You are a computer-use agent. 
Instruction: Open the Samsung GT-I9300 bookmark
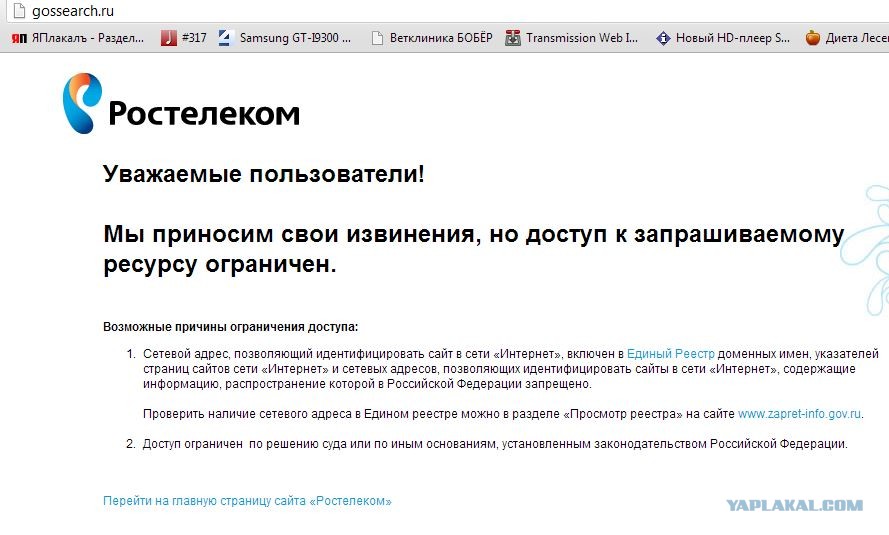pyautogui.click(x=295, y=38)
